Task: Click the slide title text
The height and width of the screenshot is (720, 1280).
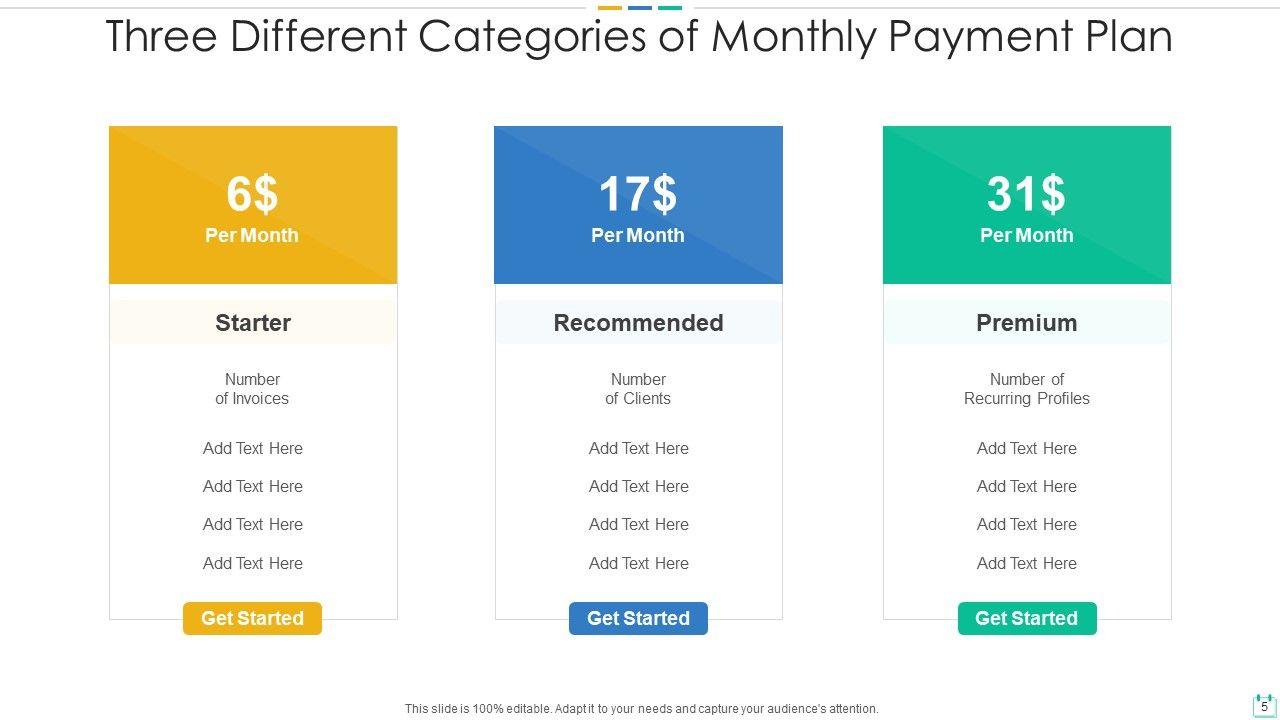Action: click(x=638, y=38)
